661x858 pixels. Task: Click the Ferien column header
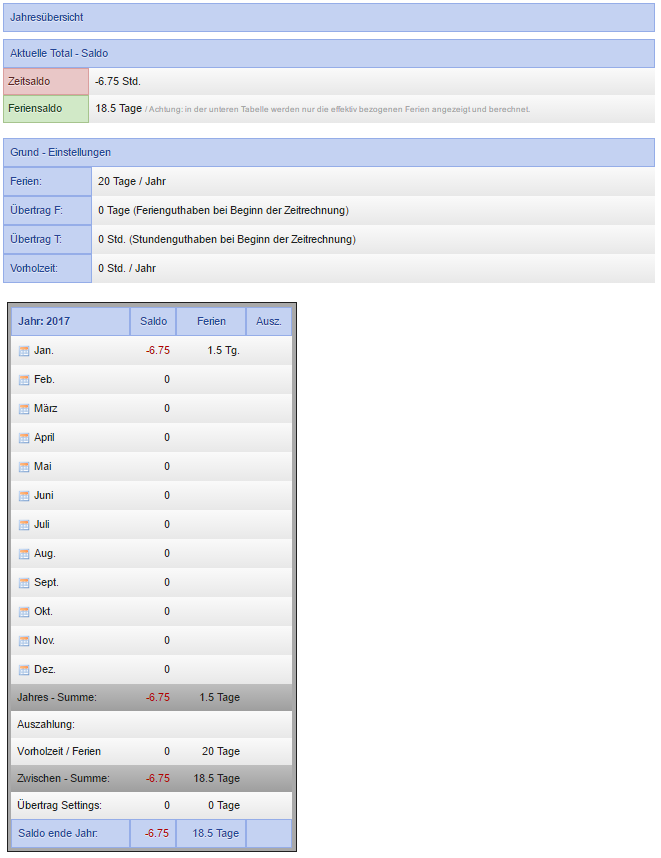click(211, 321)
